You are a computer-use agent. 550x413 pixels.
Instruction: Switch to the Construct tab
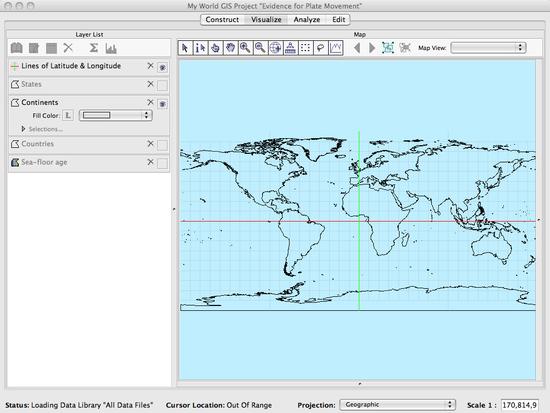(x=222, y=20)
